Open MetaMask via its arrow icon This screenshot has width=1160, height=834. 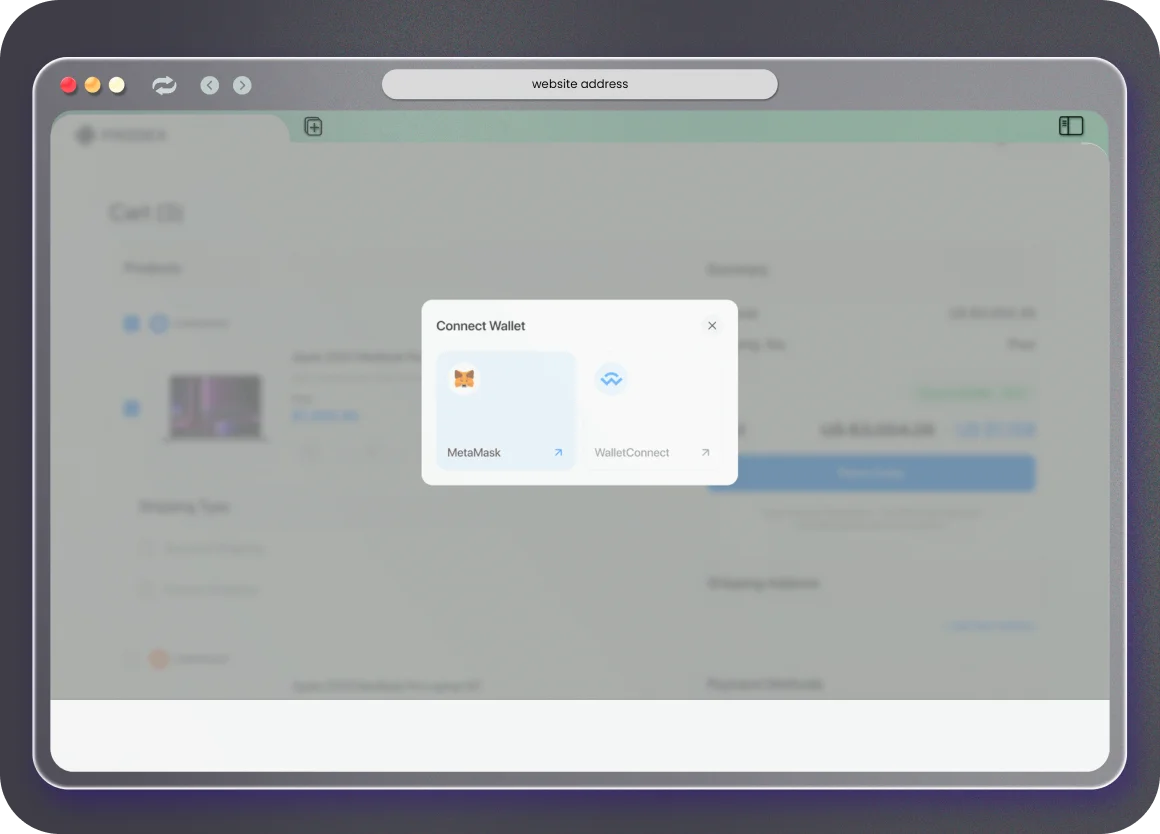(x=558, y=453)
